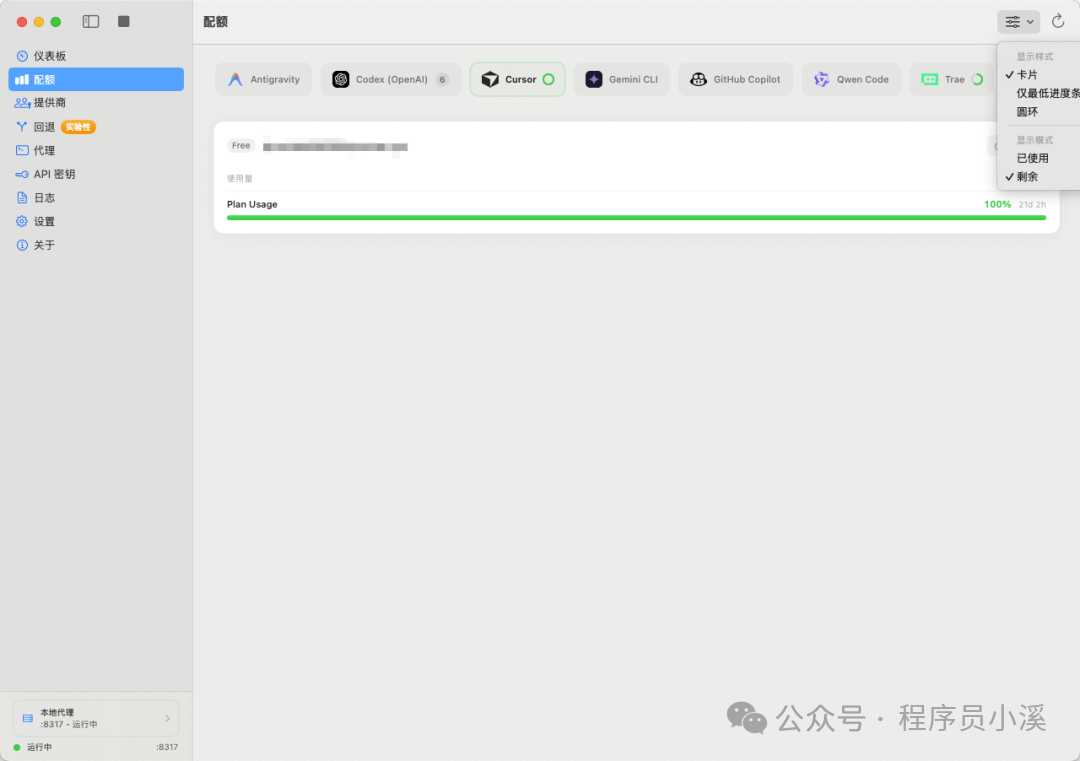Open the 日志 logs entry
Image resolution: width=1080 pixels, height=761 pixels.
(96, 198)
